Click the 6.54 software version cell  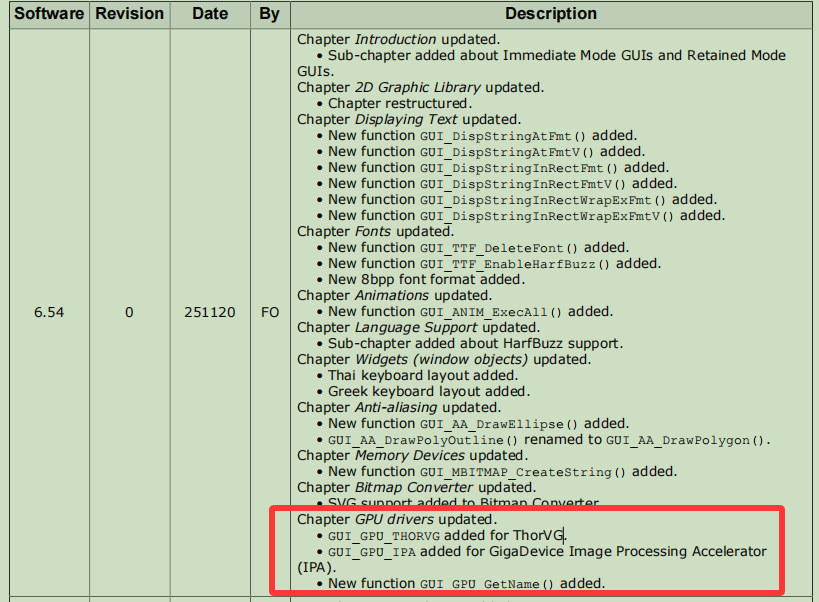pos(48,312)
